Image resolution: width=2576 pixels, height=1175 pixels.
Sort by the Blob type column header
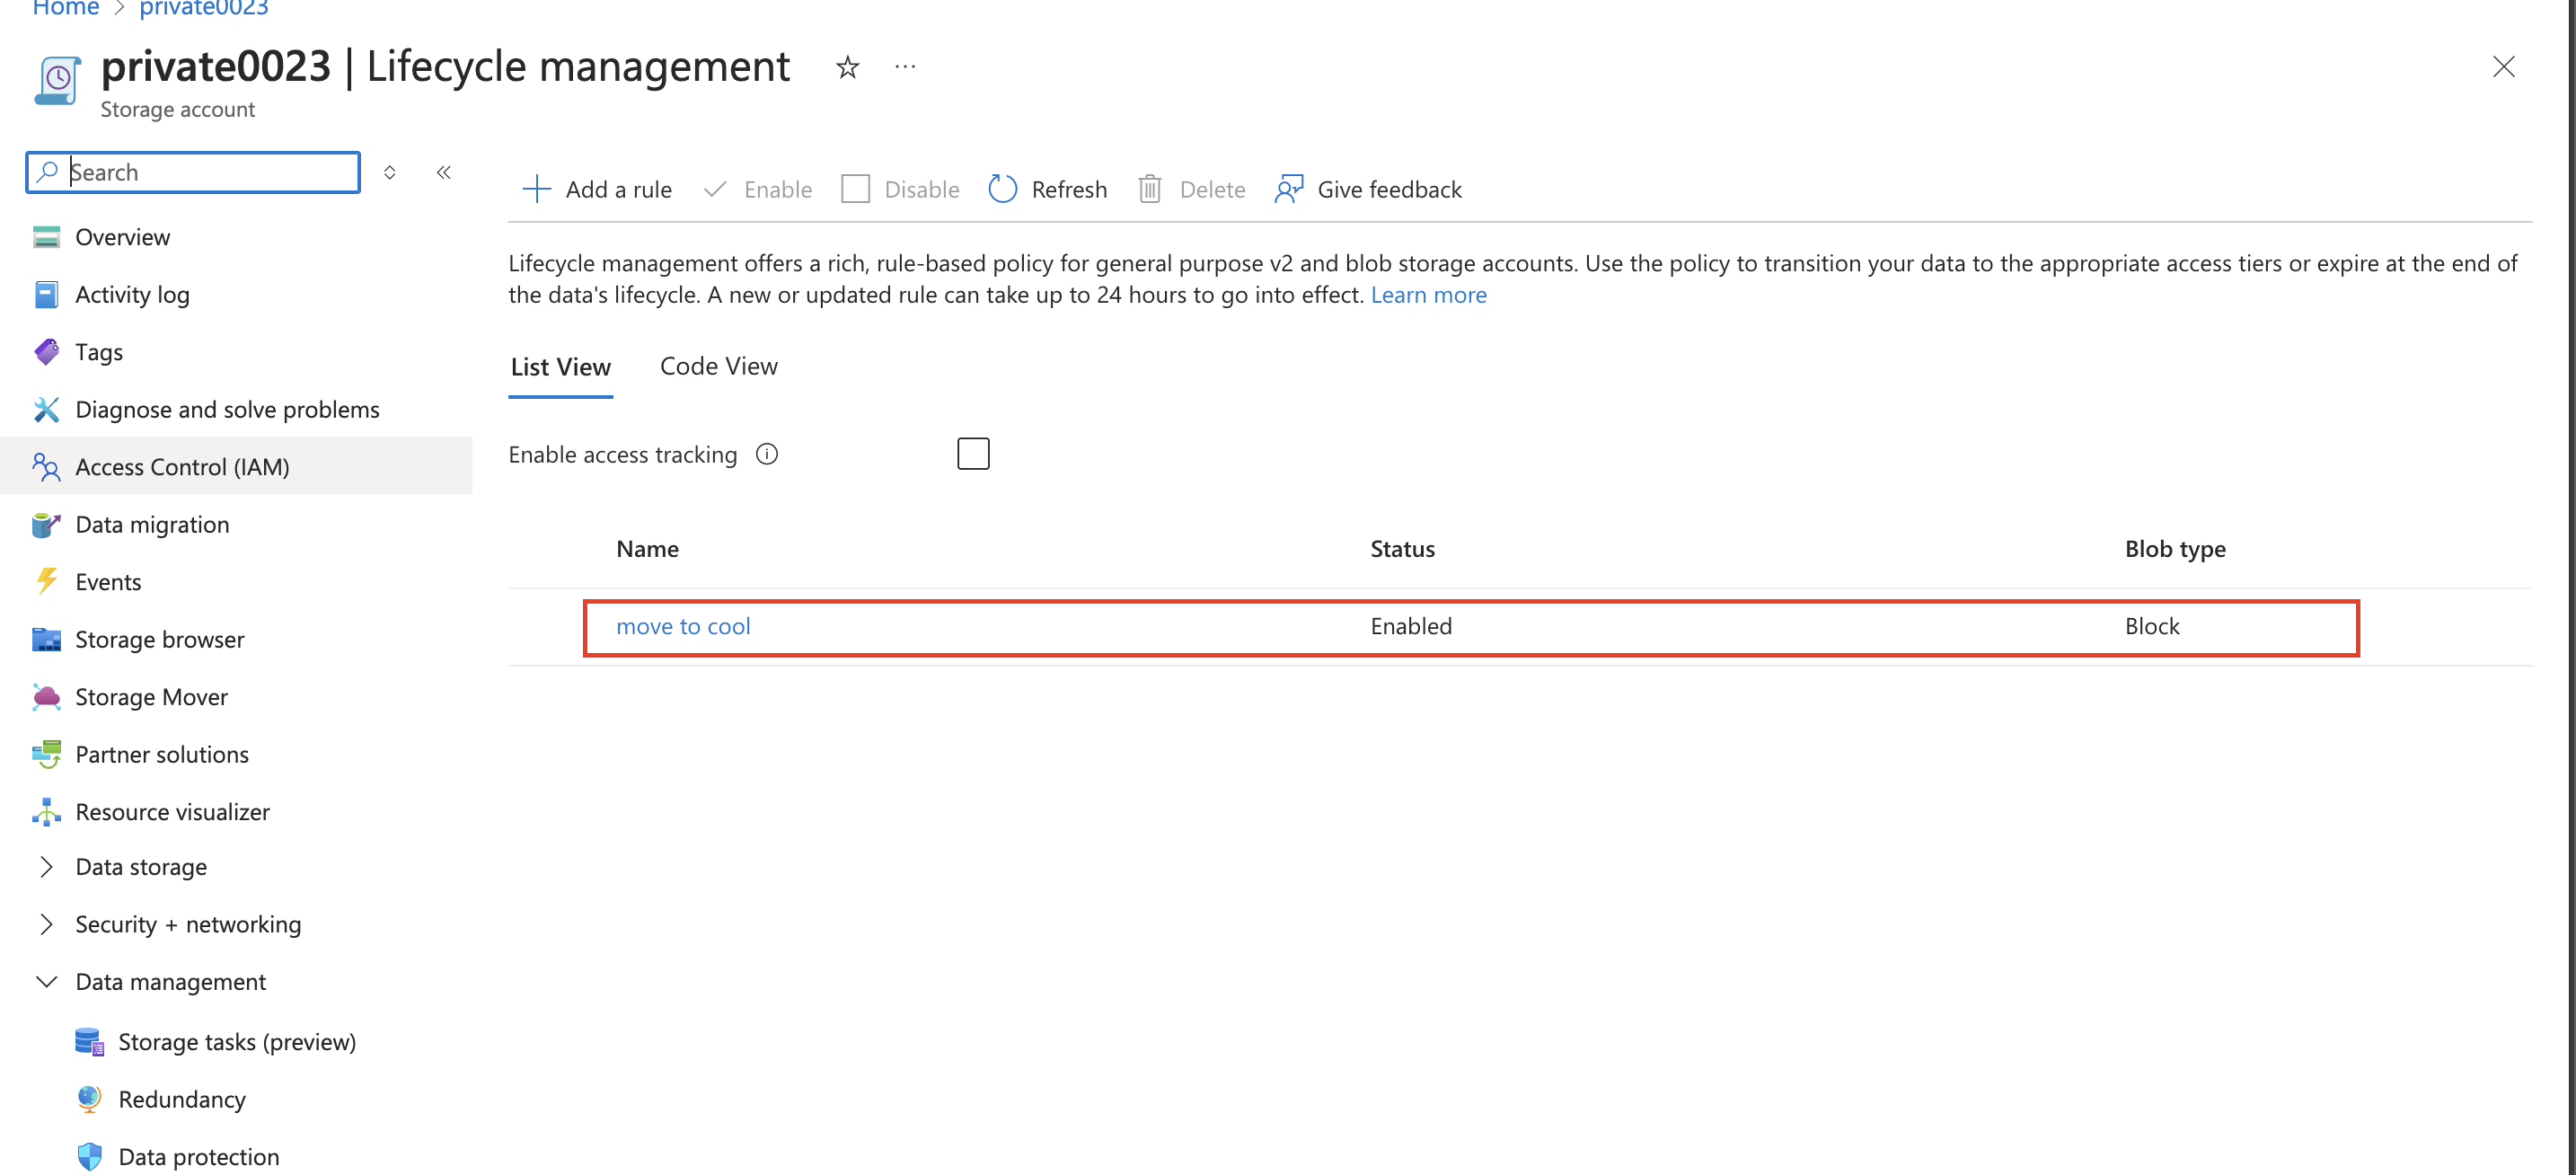[x=2175, y=549]
